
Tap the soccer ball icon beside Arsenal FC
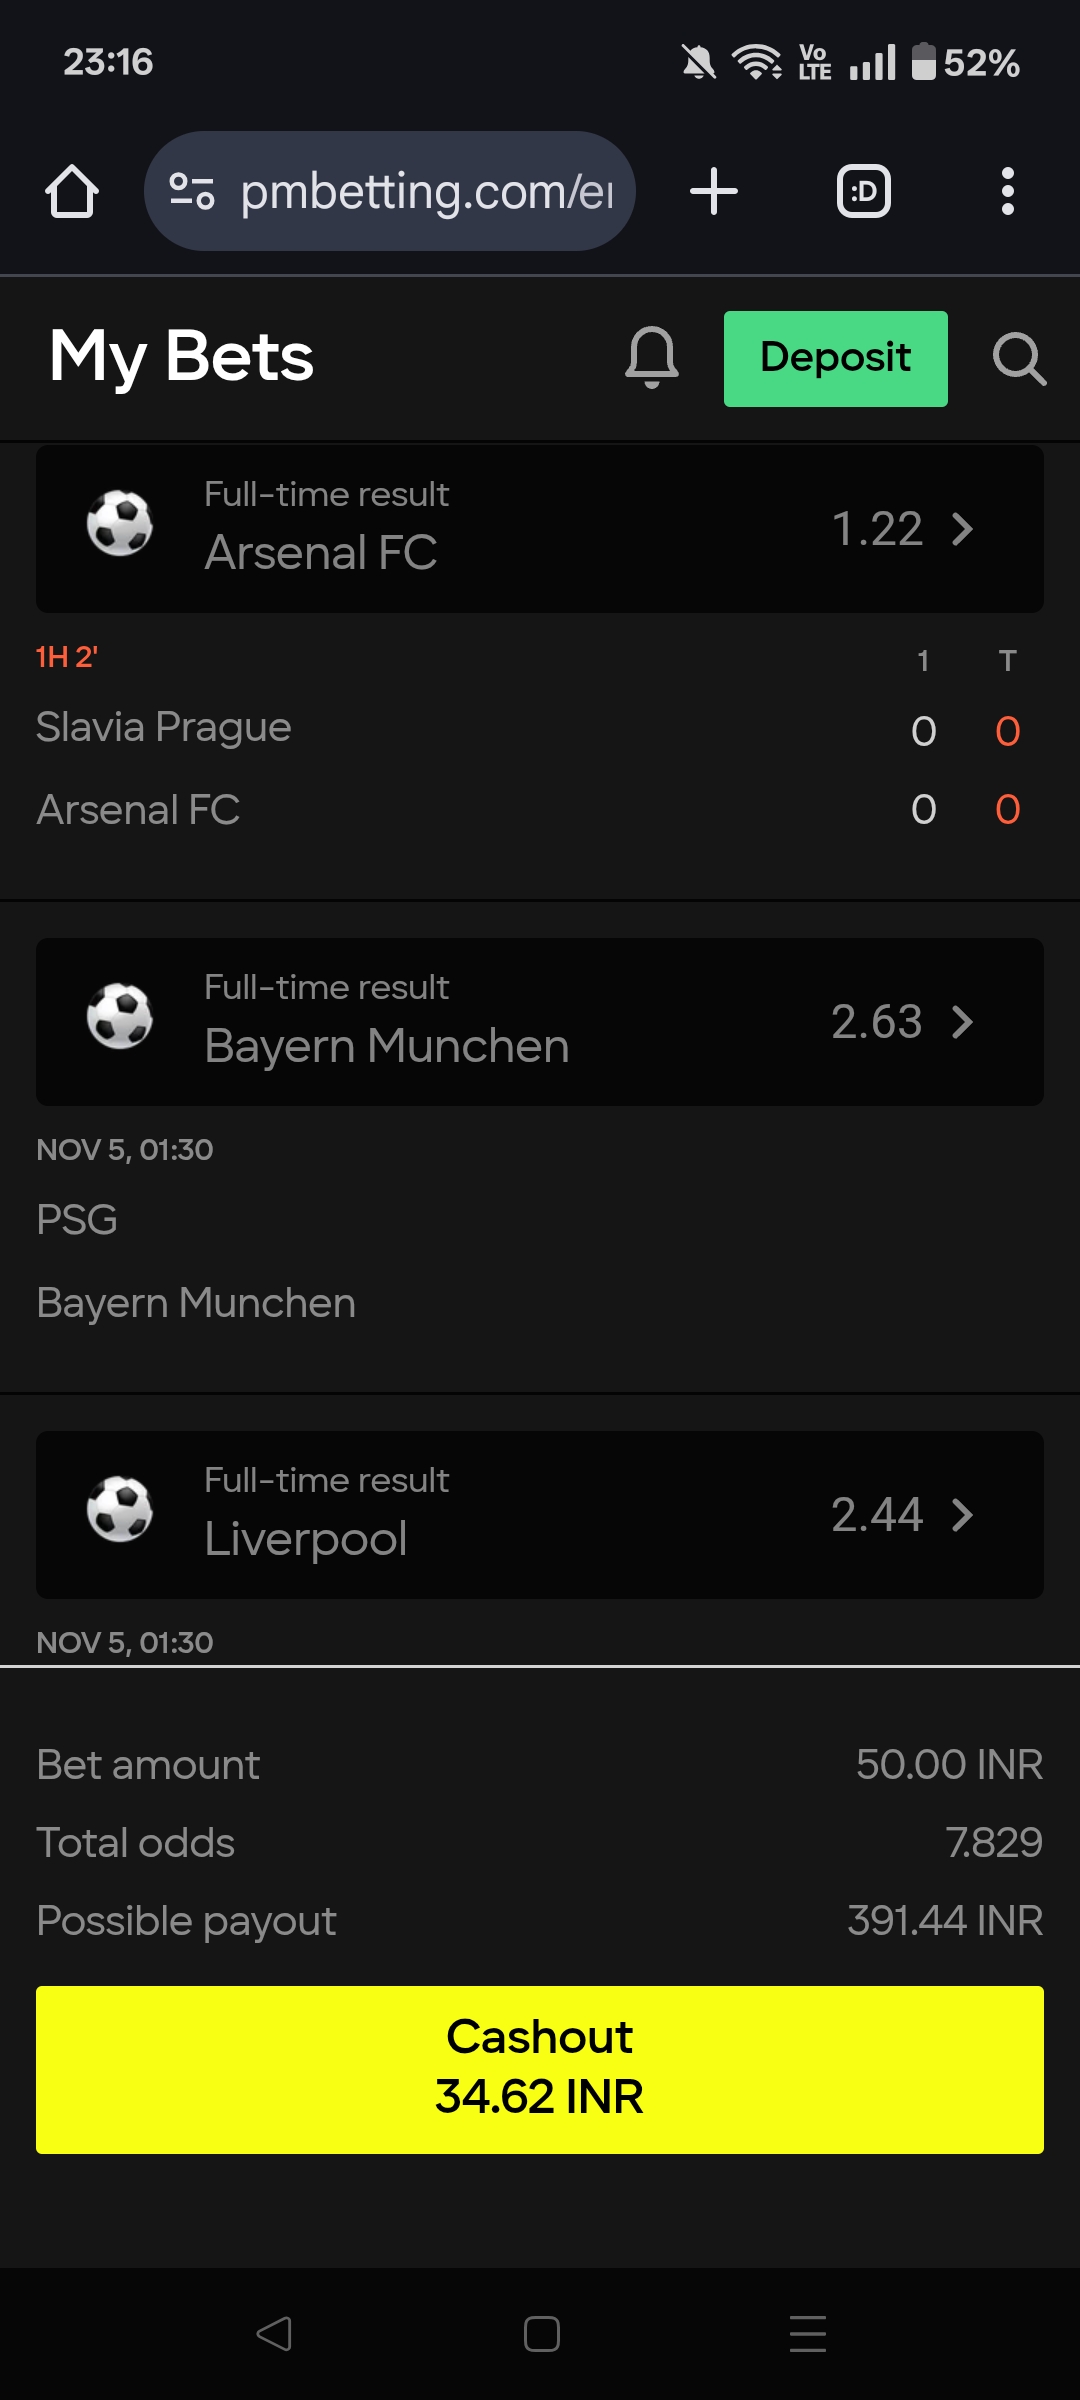point(120,523)
